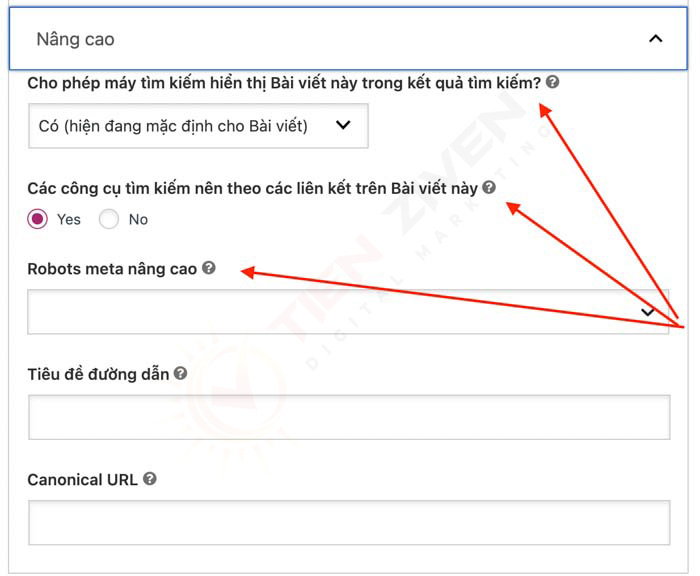Focus the Canonical URL input field
700x576 pixels.
[x=349, y=522]
